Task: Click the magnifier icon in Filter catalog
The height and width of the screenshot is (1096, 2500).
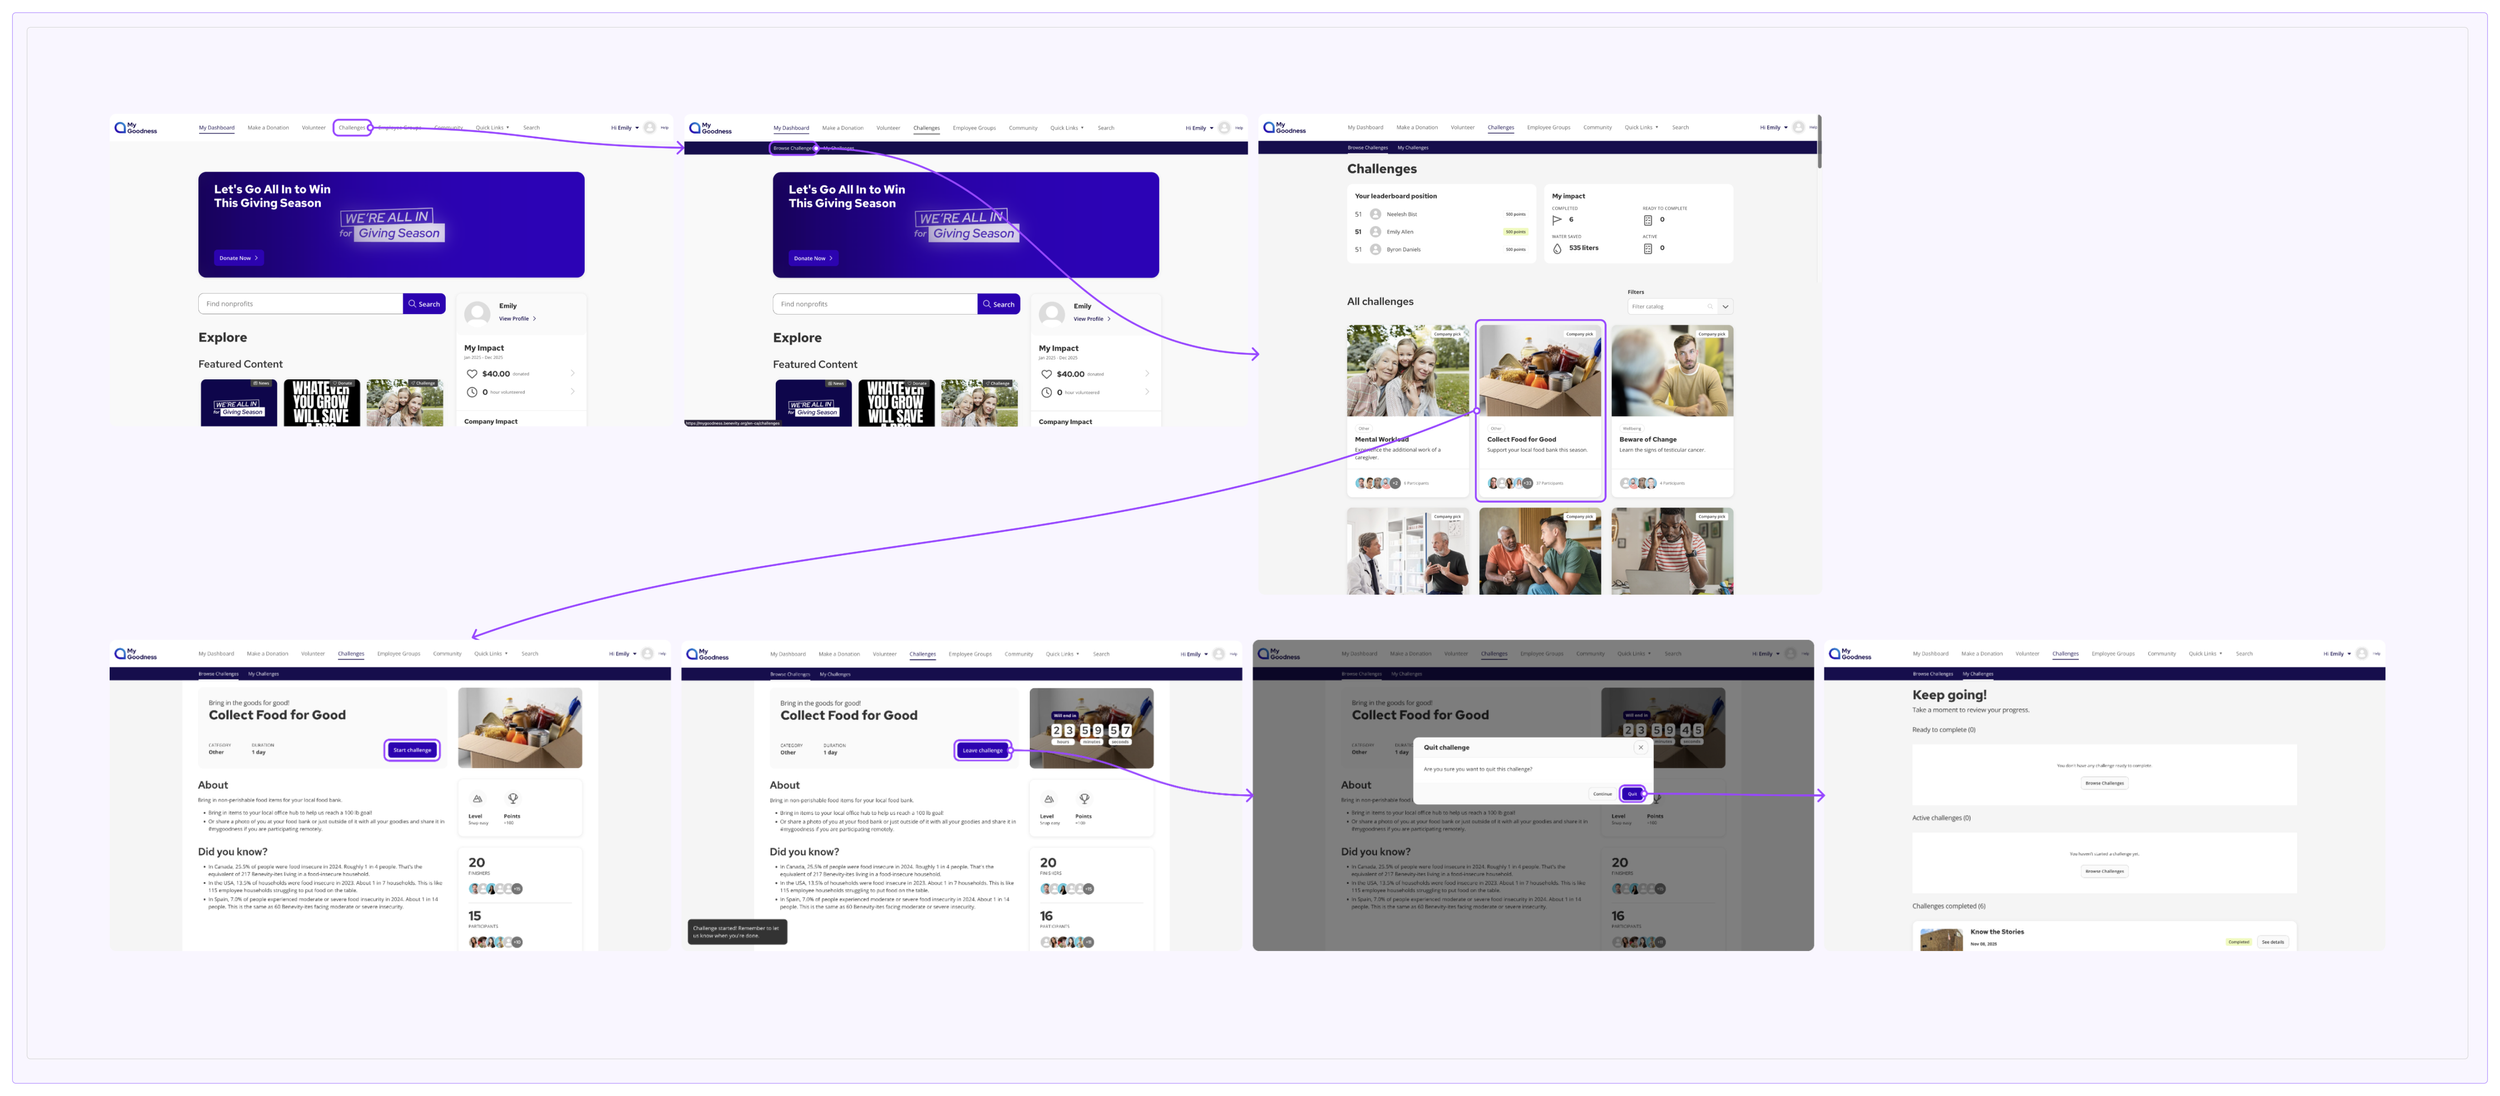Action: [x=1710, y=307]
